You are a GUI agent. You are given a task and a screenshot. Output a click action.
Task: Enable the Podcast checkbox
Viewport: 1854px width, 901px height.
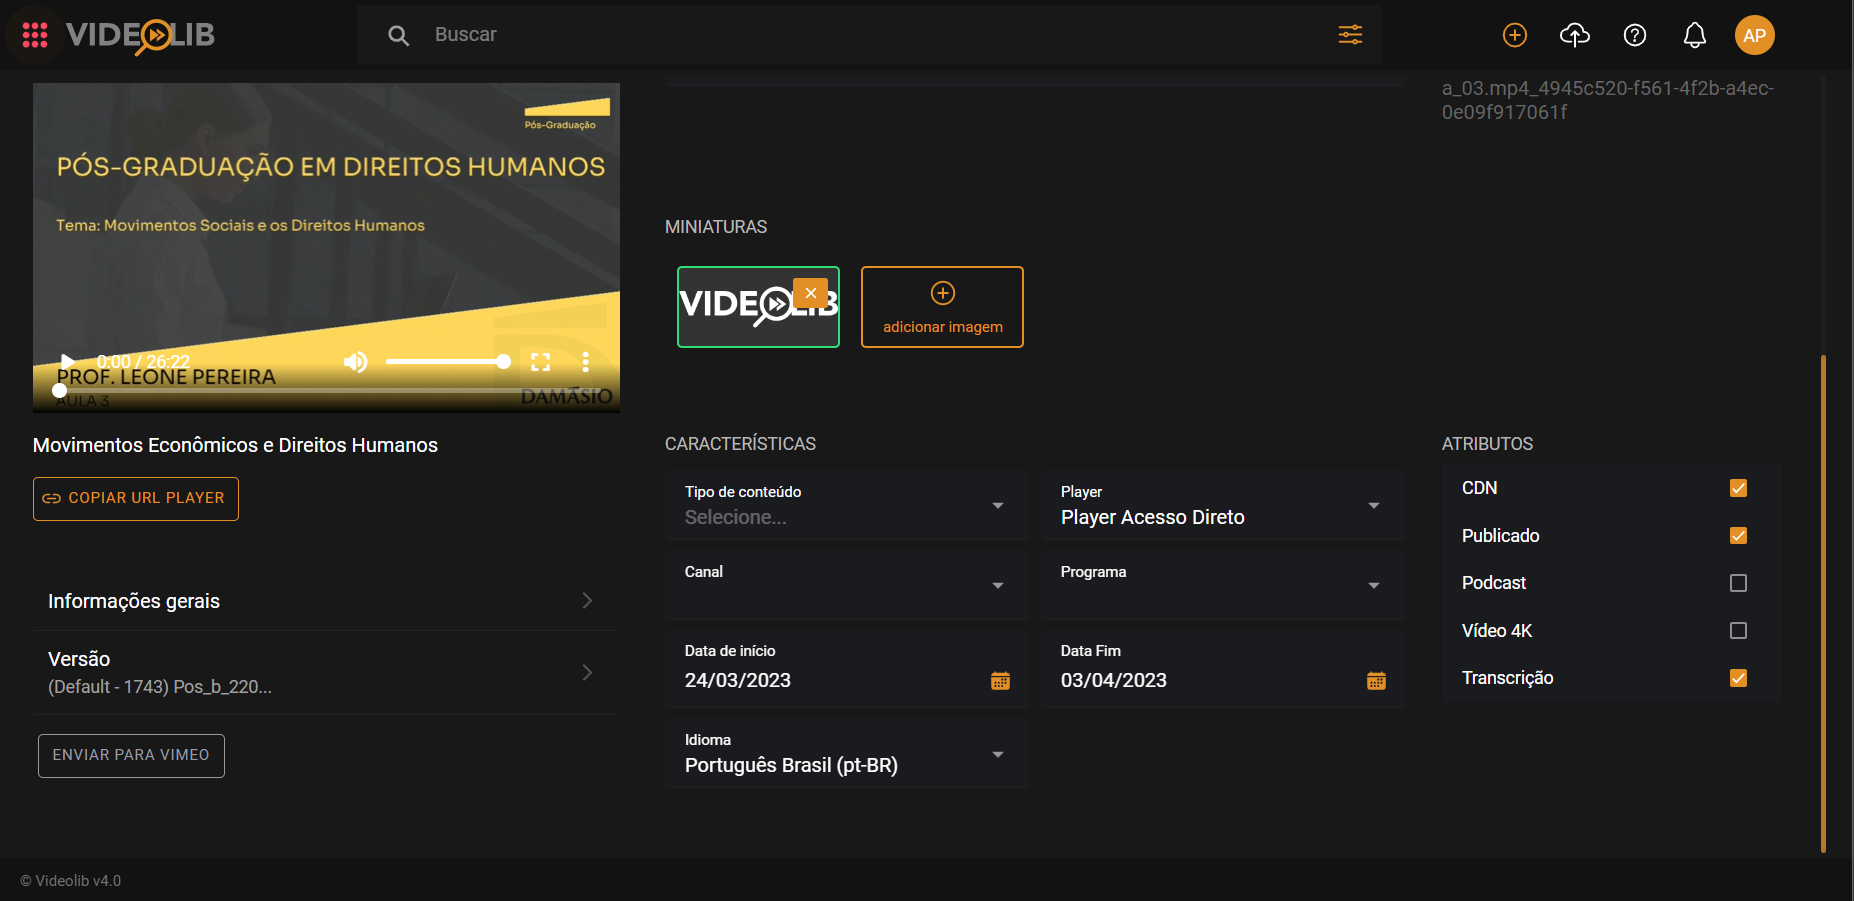point(1739,583)
